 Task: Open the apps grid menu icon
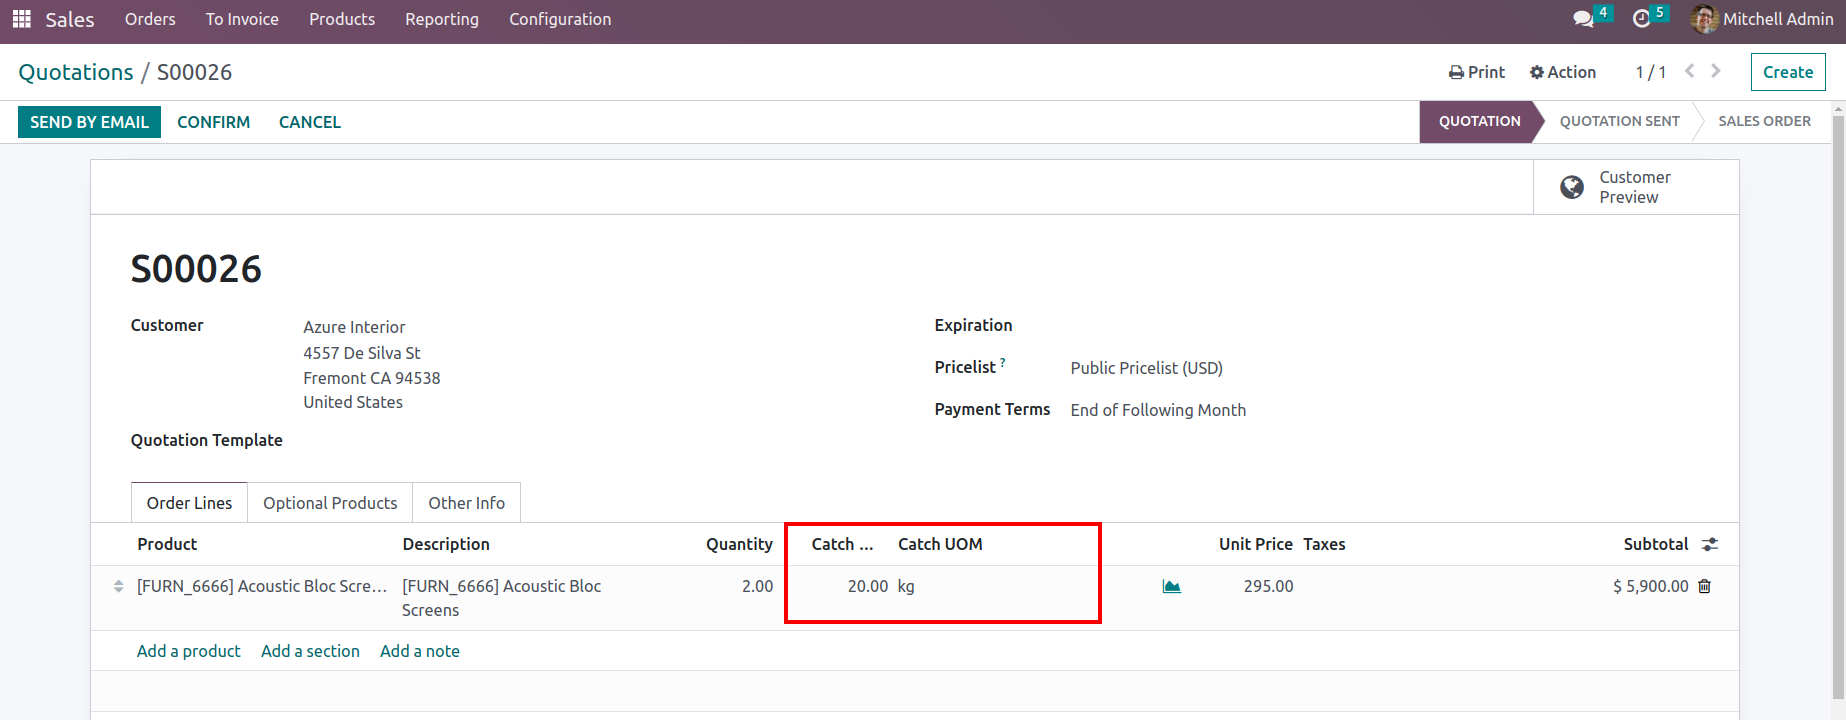21,19
